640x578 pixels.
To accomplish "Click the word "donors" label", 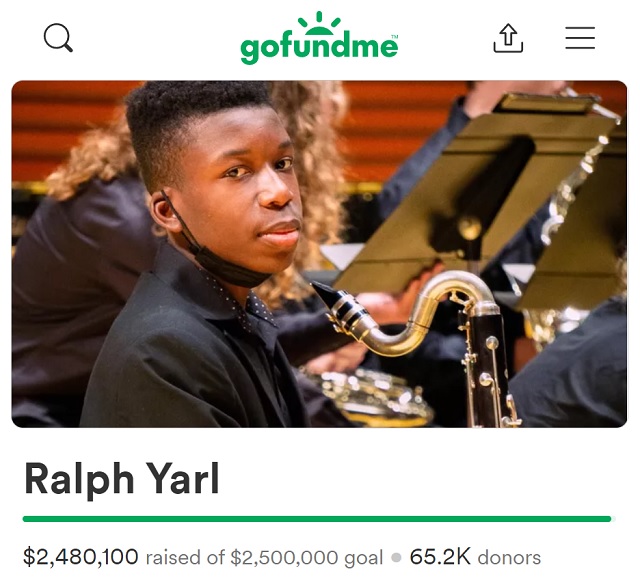I will pos(509,557).
